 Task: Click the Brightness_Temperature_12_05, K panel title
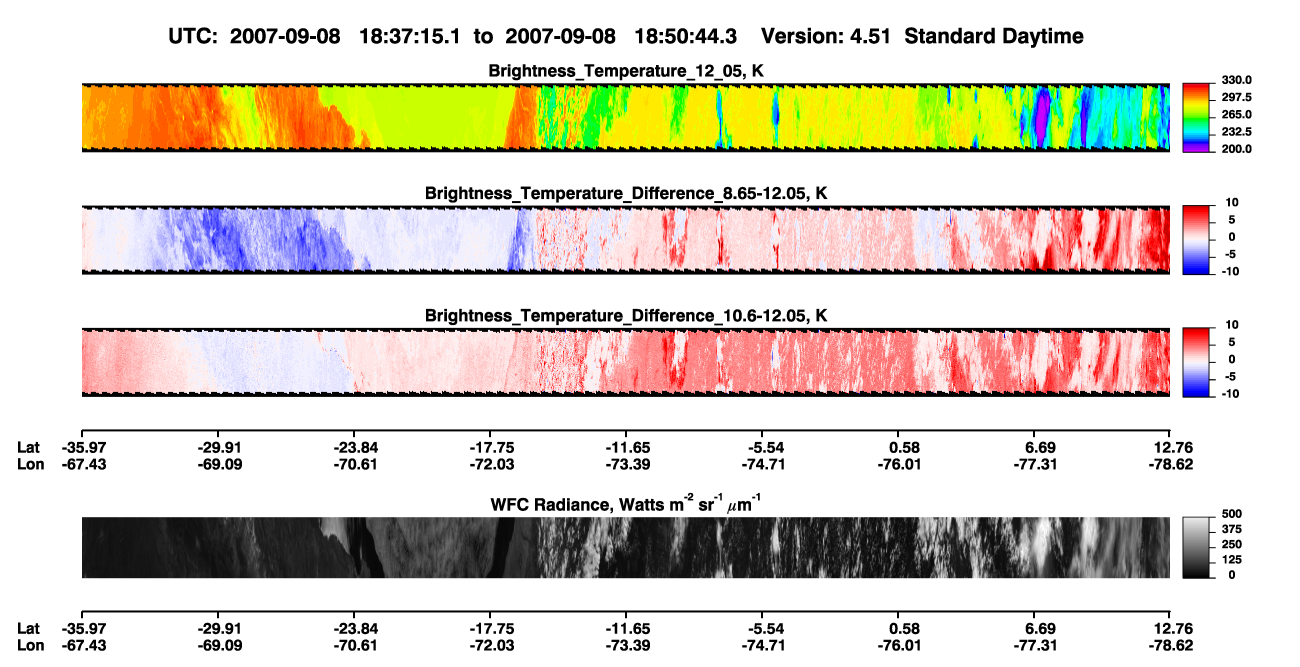pos(625,71)
